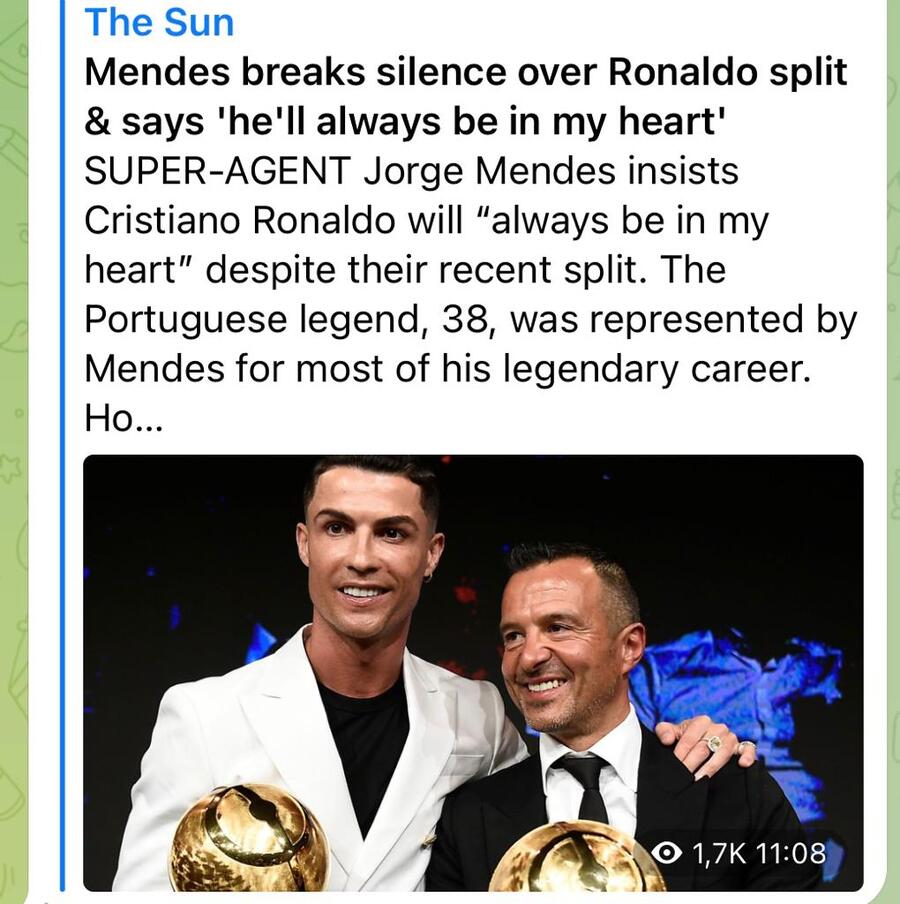Click the 1,7K view count
The image size is (900, 904).
tap(720, 853)
